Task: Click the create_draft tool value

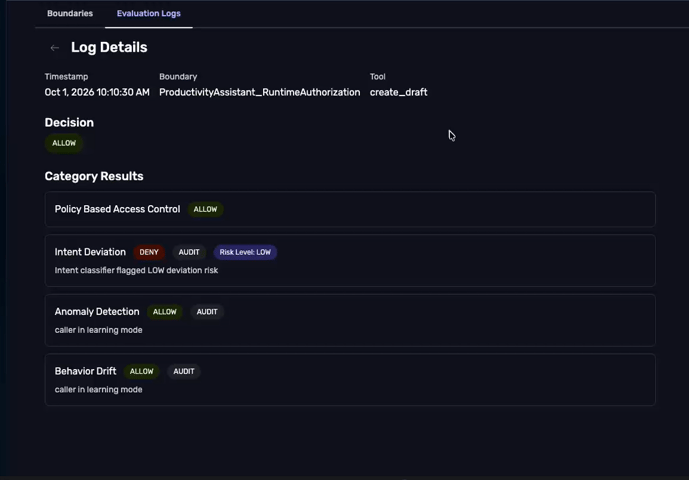Action: coord(399,92)
